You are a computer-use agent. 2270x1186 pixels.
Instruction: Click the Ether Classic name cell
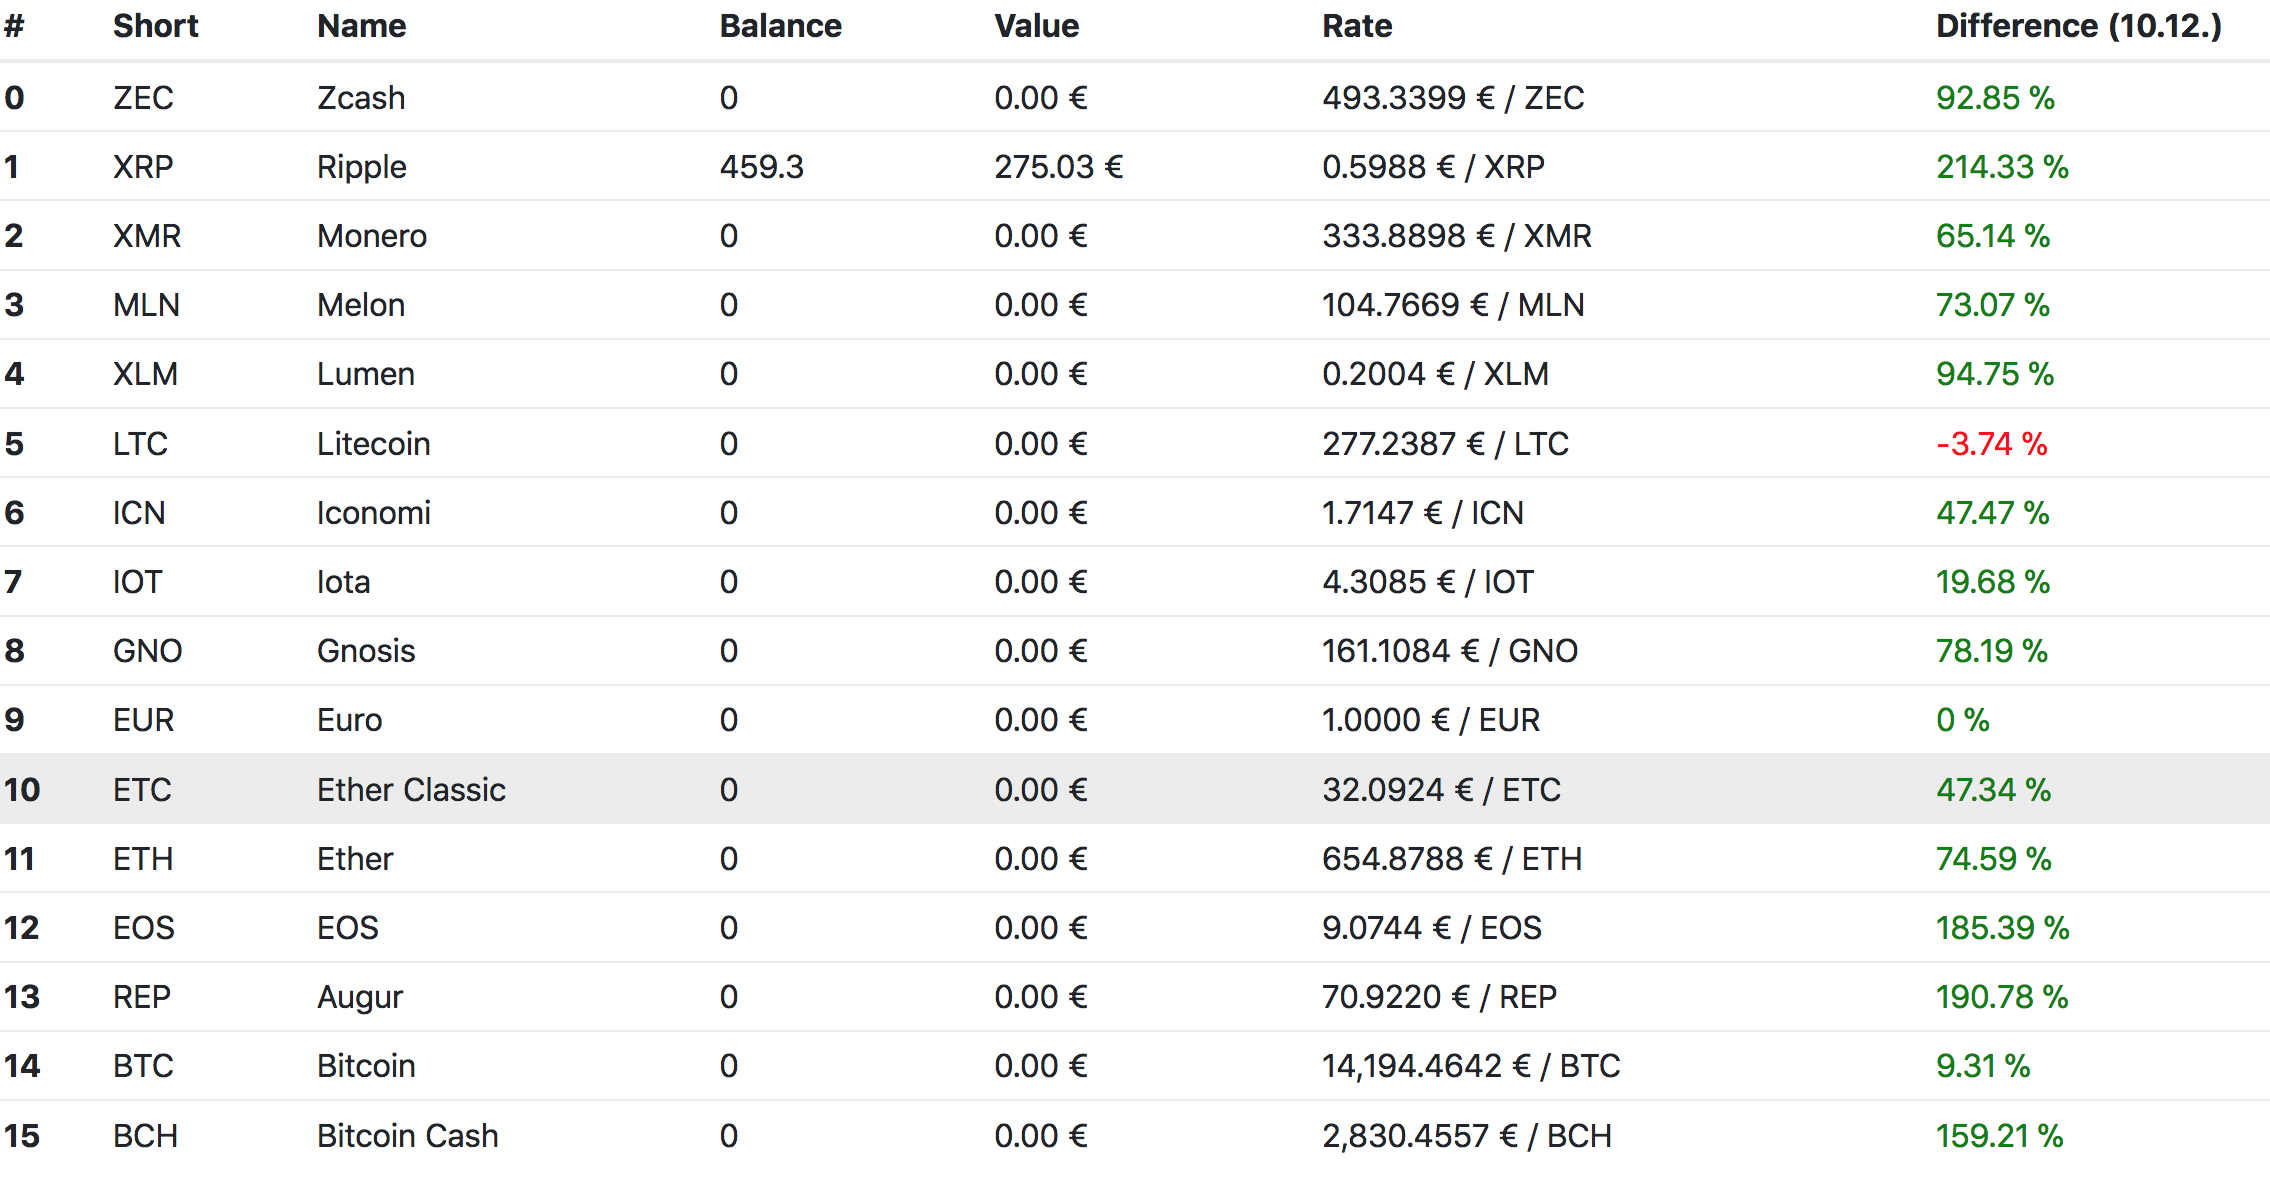click(x=411, y=790)
